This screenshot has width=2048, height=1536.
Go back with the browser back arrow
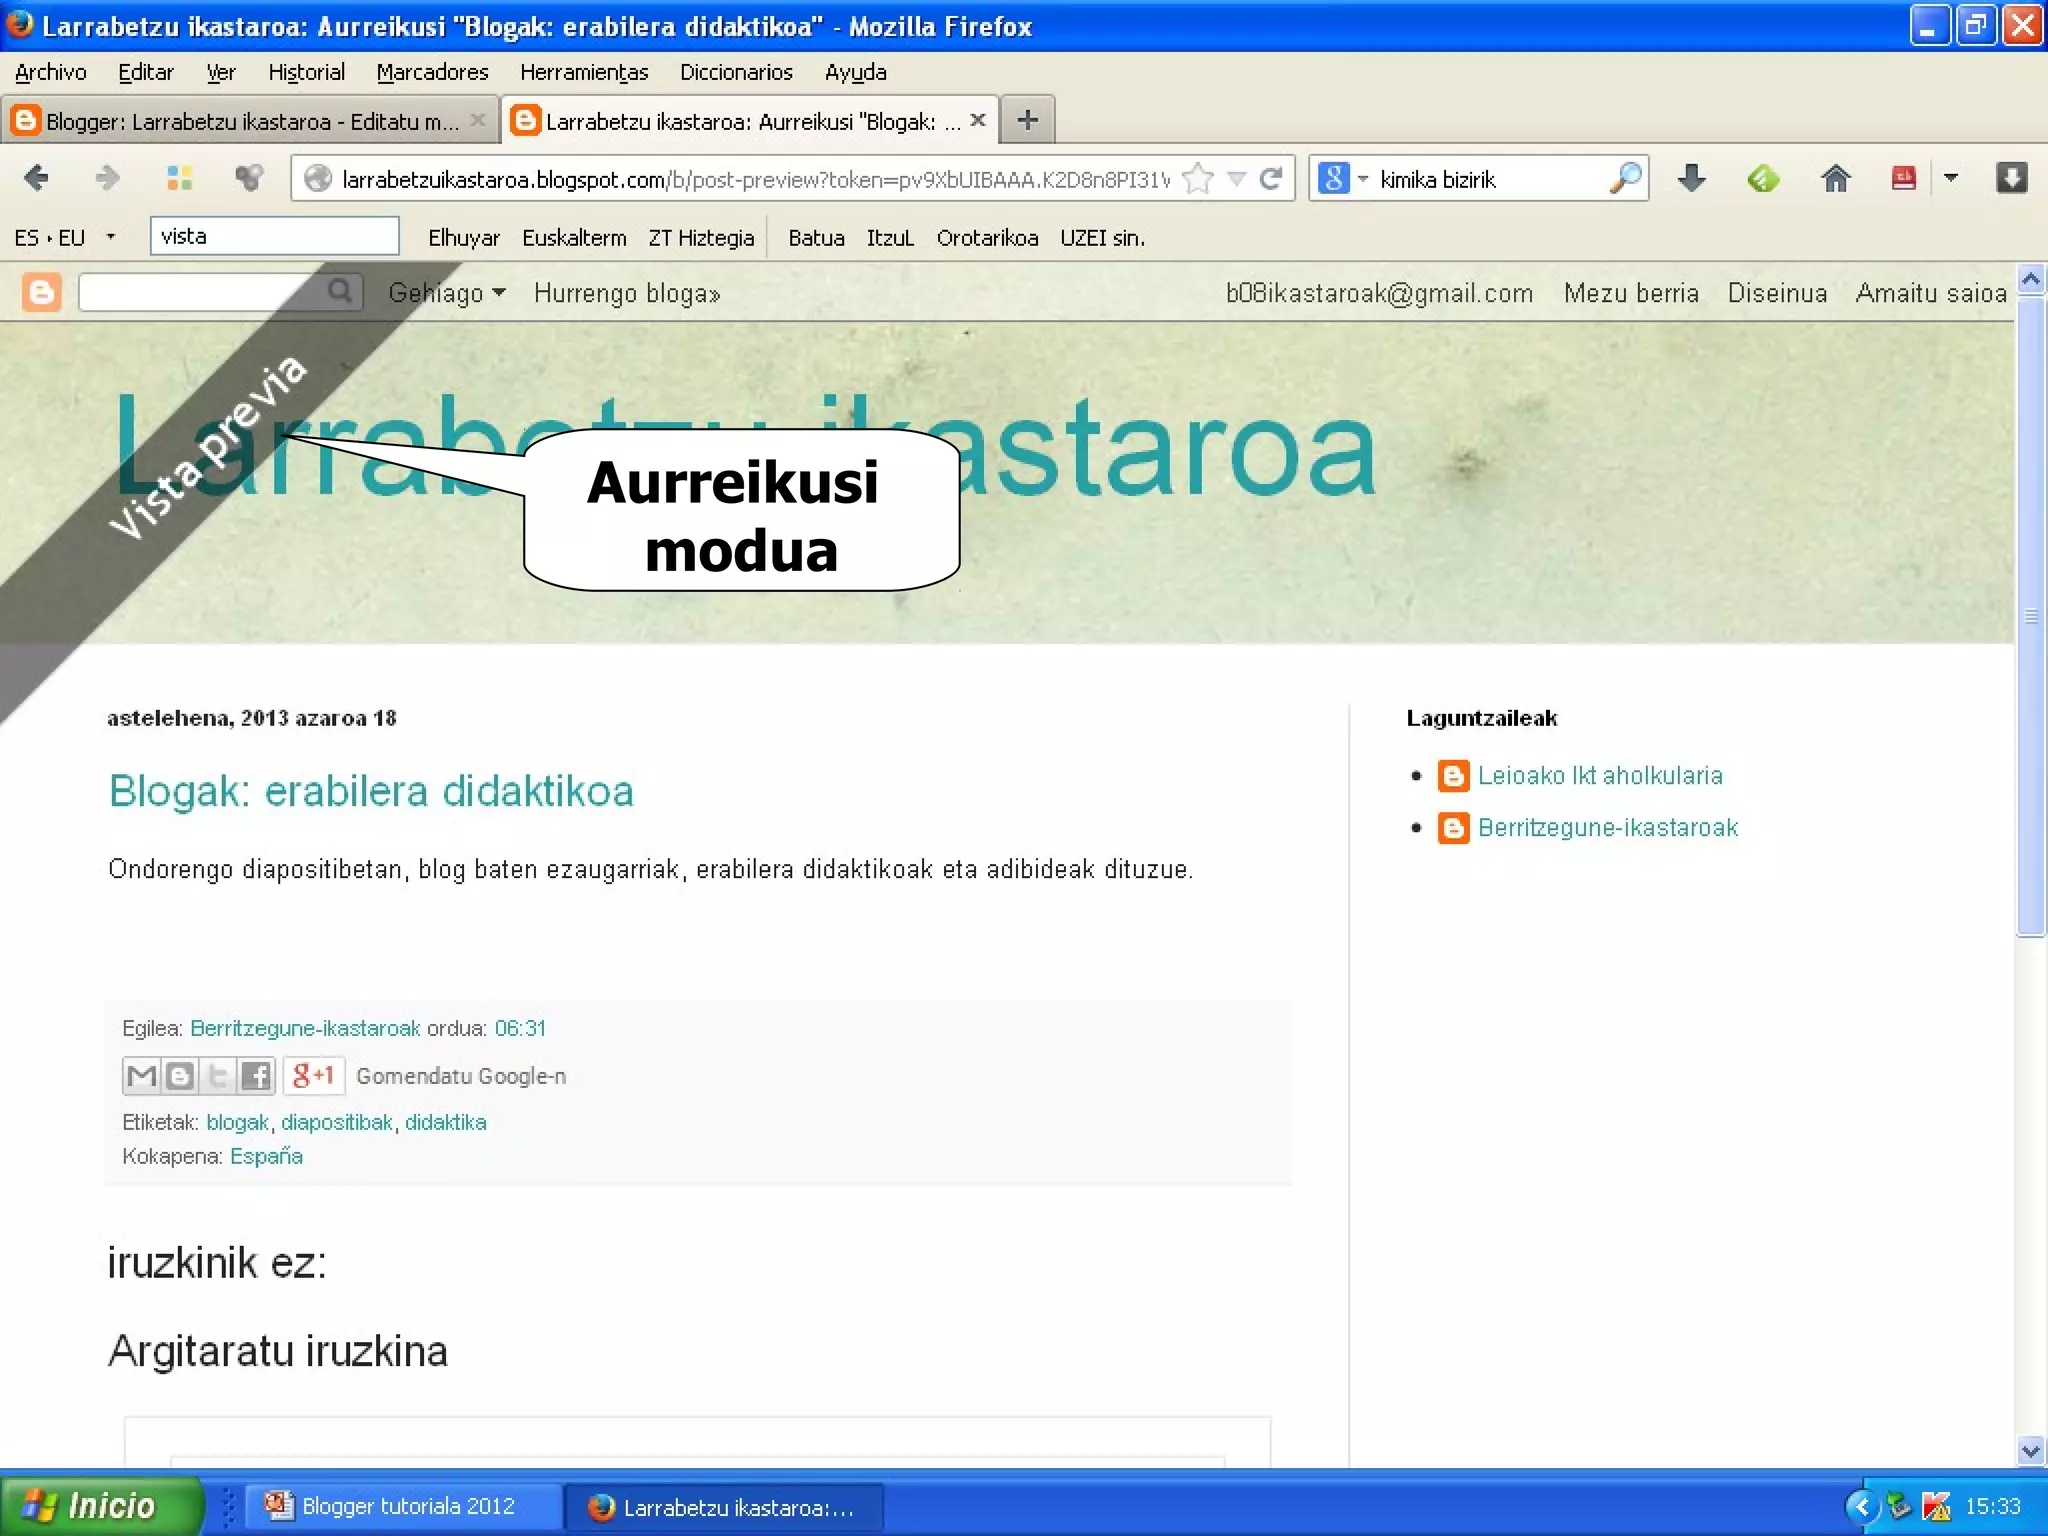pos(36,179)
